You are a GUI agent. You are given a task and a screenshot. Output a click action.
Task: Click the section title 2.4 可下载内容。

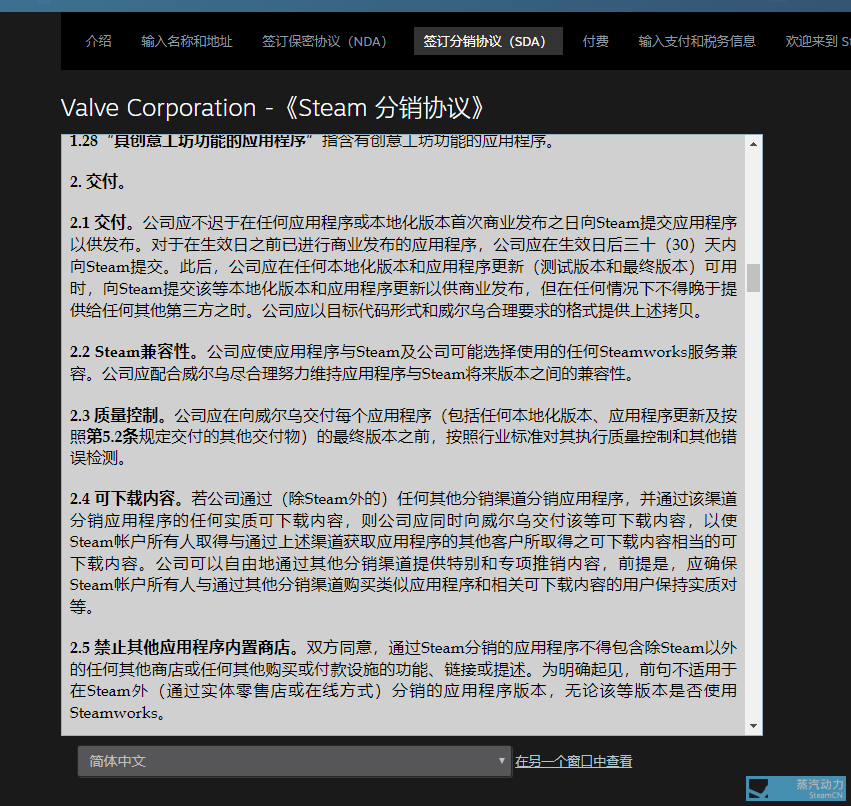126,498
